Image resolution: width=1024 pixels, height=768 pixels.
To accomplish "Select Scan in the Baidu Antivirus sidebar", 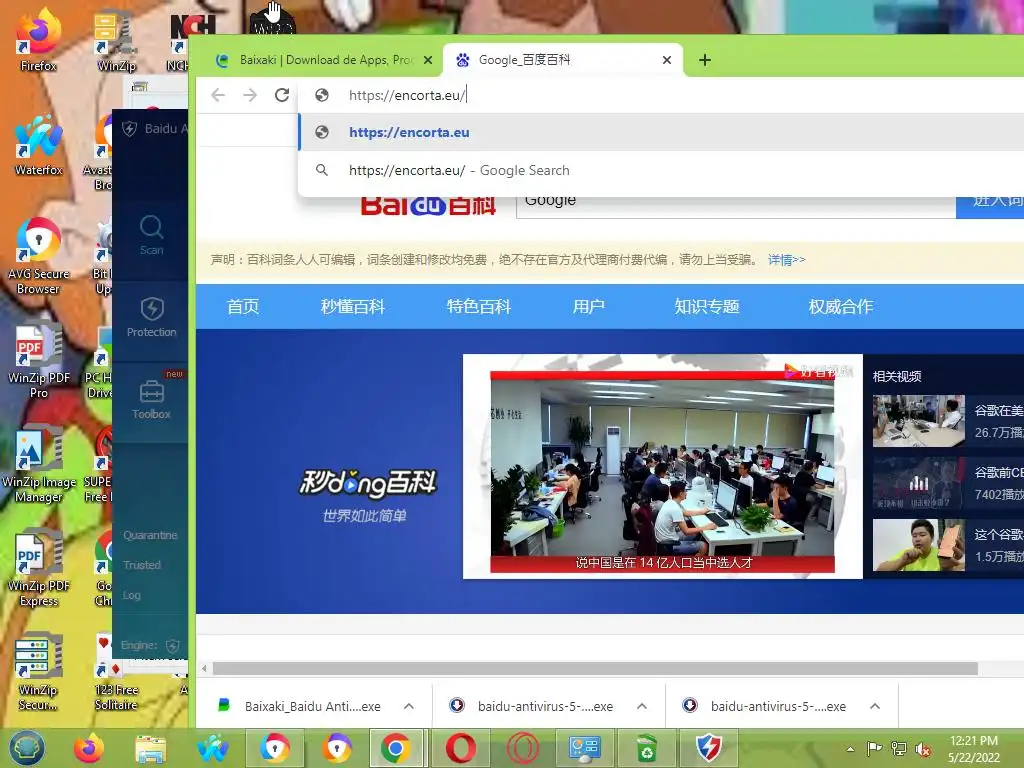I will [x=151, y=235].
